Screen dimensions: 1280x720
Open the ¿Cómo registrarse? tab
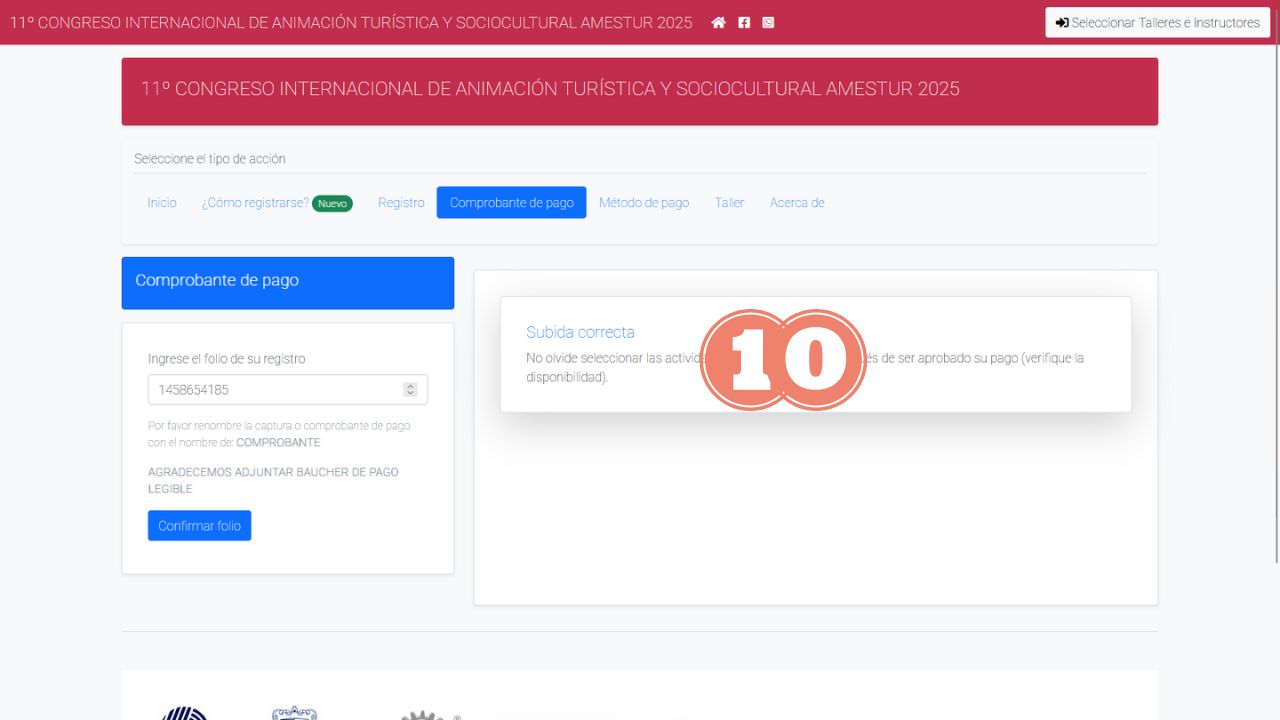point(255,203)
